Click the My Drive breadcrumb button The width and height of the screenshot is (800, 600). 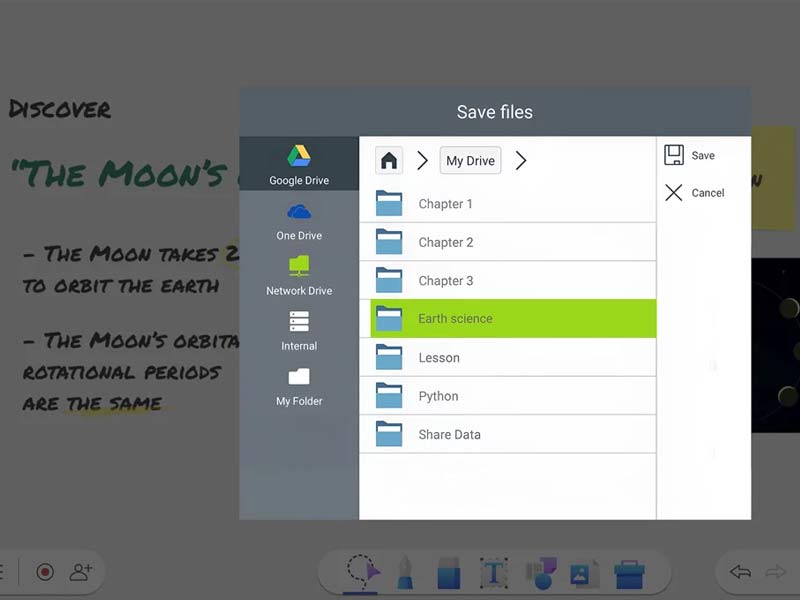click(x=470, y=160)
